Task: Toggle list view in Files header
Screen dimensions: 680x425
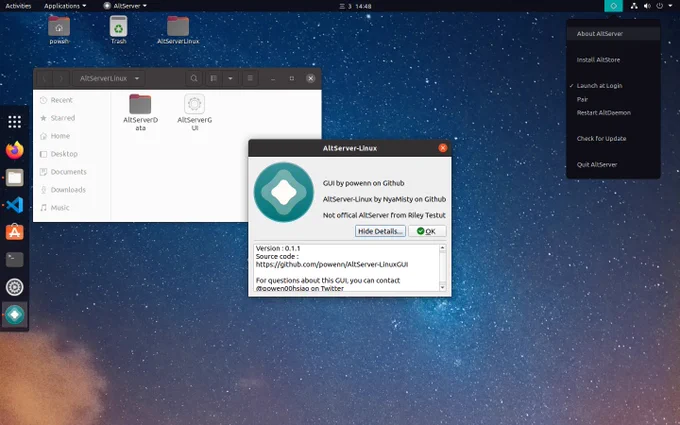Action: 213,78
